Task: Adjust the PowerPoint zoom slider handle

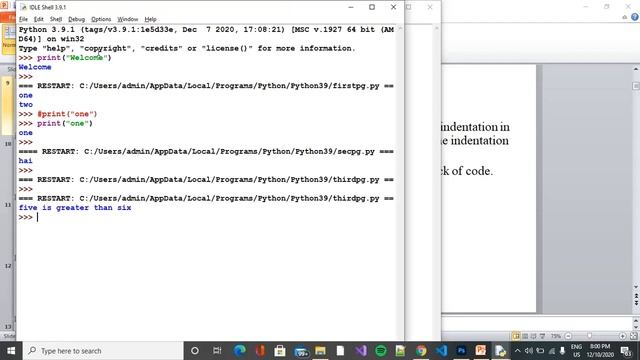Action: pyautogui.click(x=589, y=336)
